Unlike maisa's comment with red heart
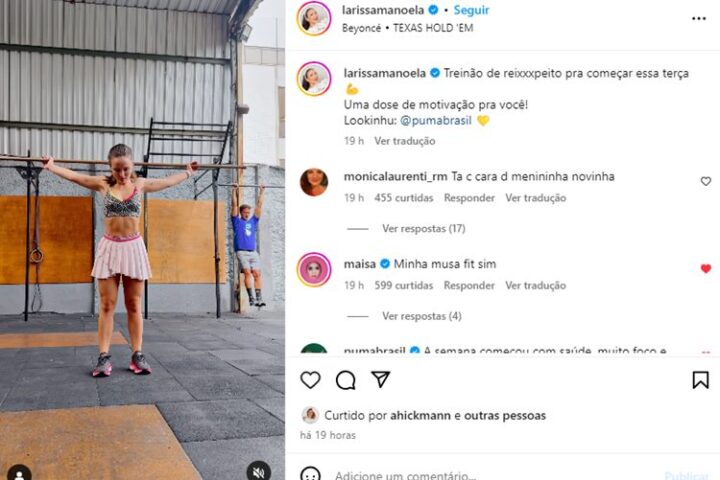The height and width of the screenshot is (480, 720). pos(706,269)
